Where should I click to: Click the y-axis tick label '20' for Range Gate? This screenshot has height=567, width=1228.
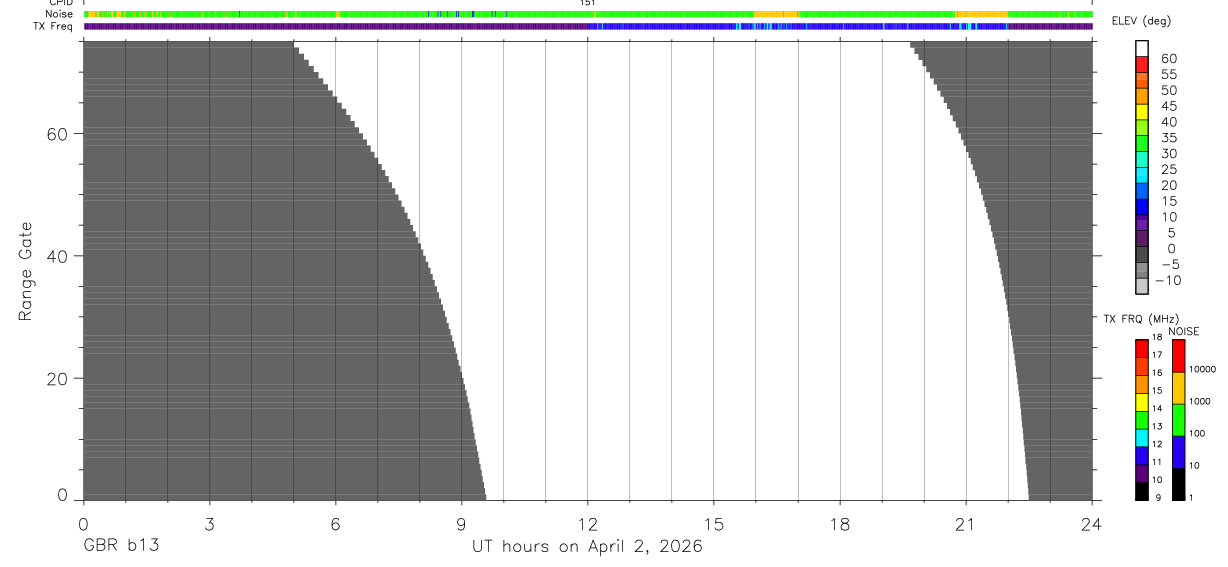tap(58, 379)
